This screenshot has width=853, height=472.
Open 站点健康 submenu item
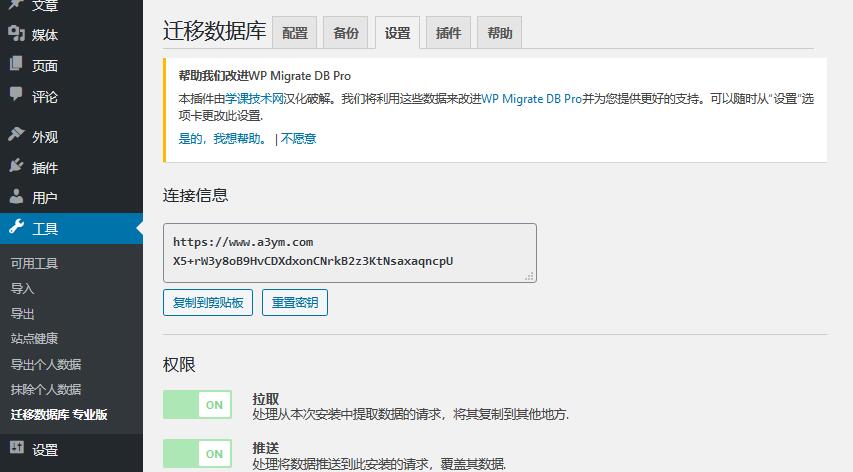[x=34, y=339]
